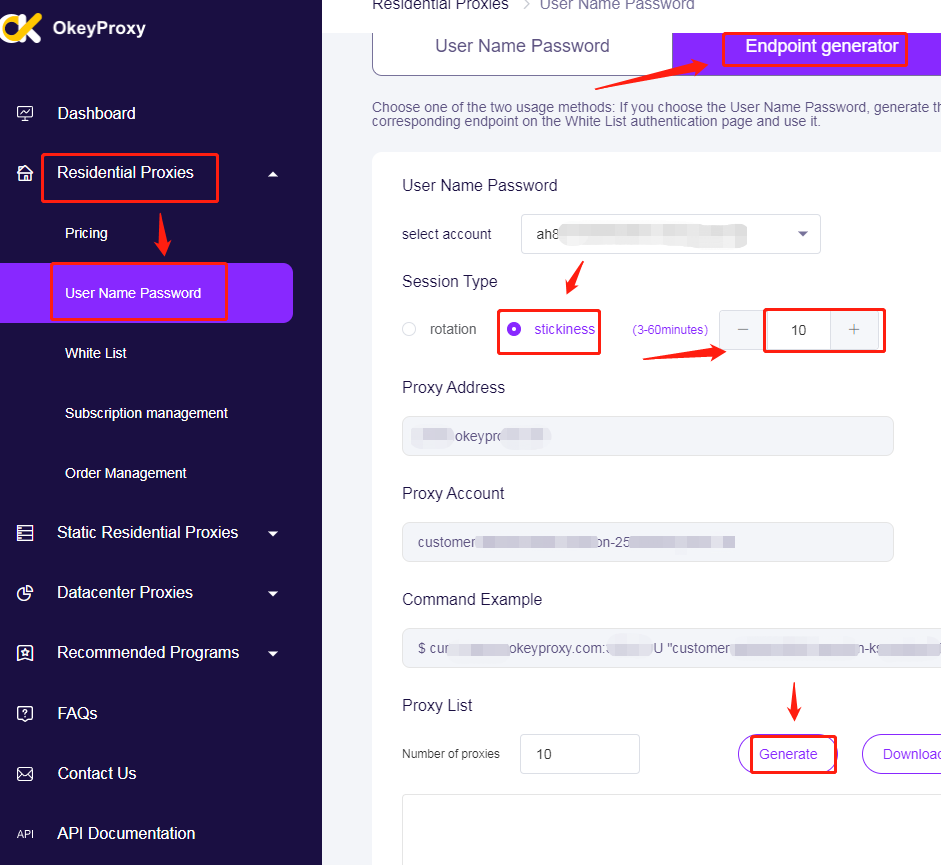Click the Static Residential Proxies server icon
941x865 pixels.
coord(26,533)
